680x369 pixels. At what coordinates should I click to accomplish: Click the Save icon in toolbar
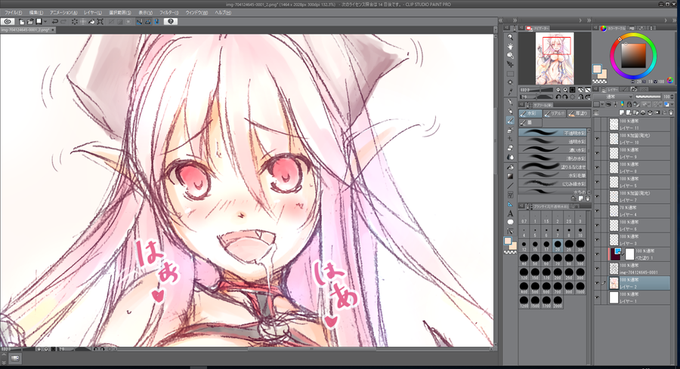click(x=39, y=21)
